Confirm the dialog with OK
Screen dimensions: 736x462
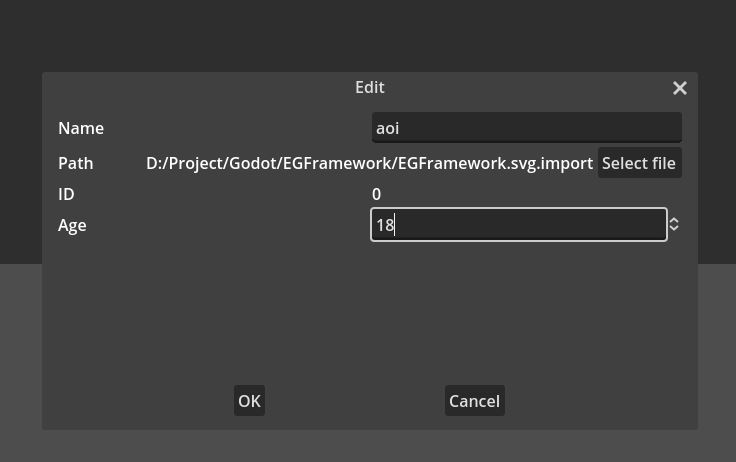click(249, 401)
